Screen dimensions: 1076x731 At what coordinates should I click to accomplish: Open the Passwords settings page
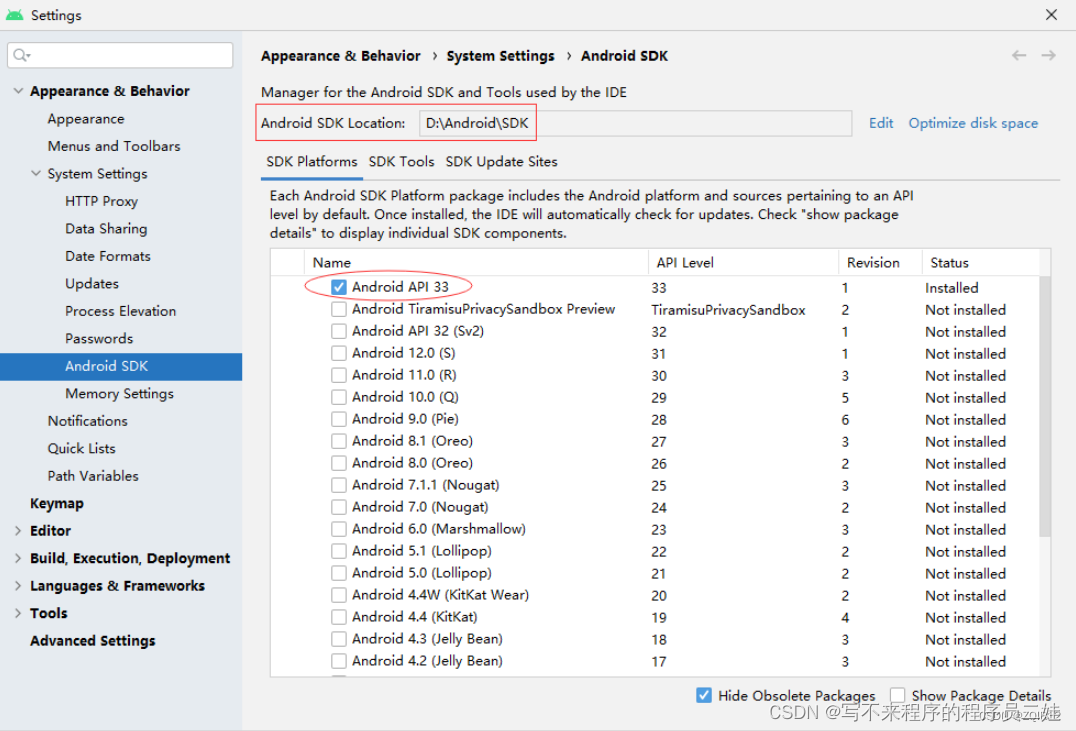pyautogui.click(x=99, y=338)
